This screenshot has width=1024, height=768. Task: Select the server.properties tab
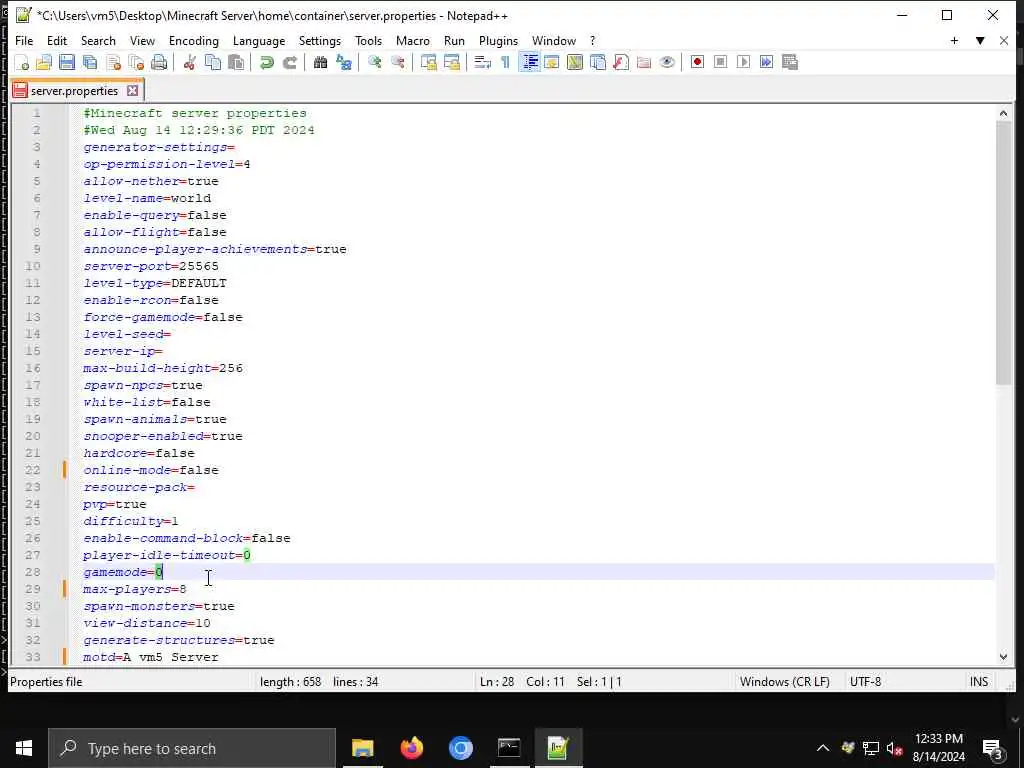point(74,91)
